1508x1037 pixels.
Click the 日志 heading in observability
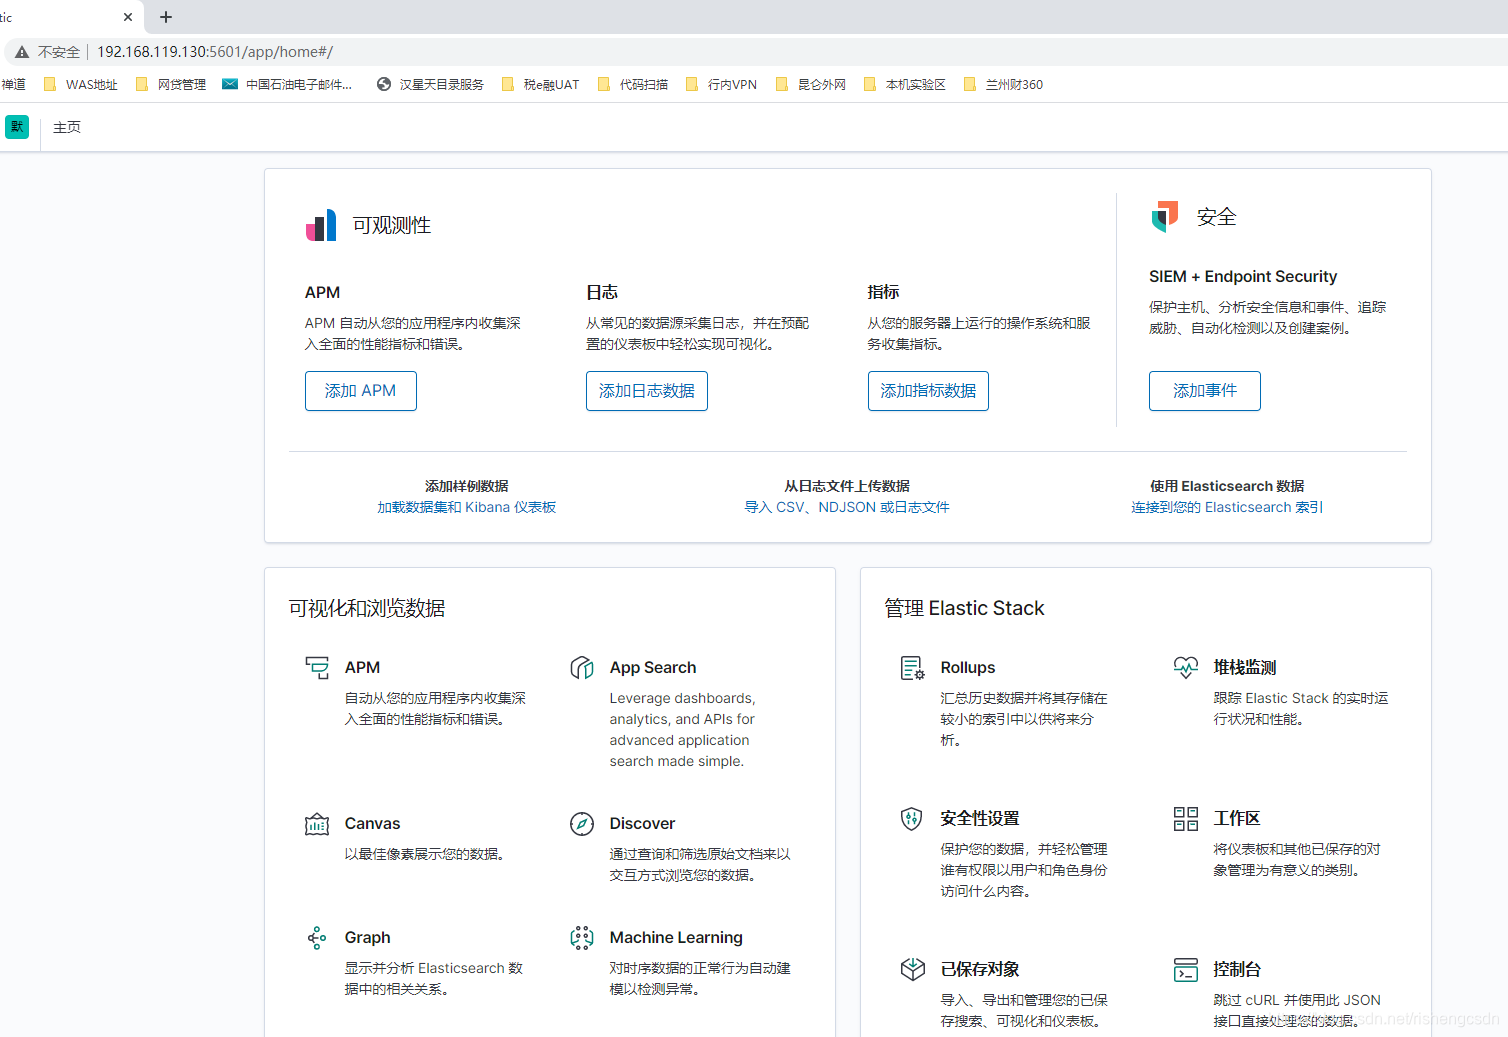pos(602,293)
